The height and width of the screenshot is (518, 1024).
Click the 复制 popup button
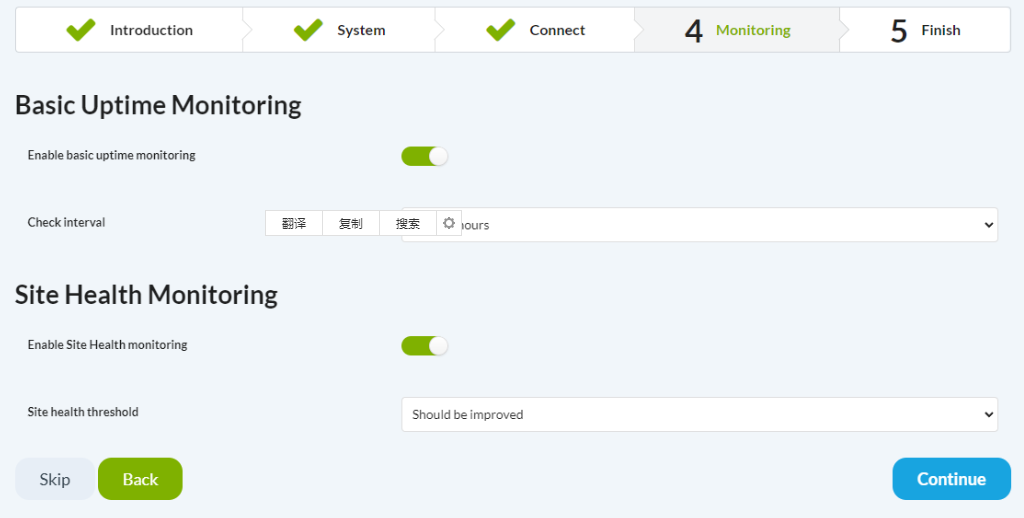pyautogui.click(x=351, y=223)
